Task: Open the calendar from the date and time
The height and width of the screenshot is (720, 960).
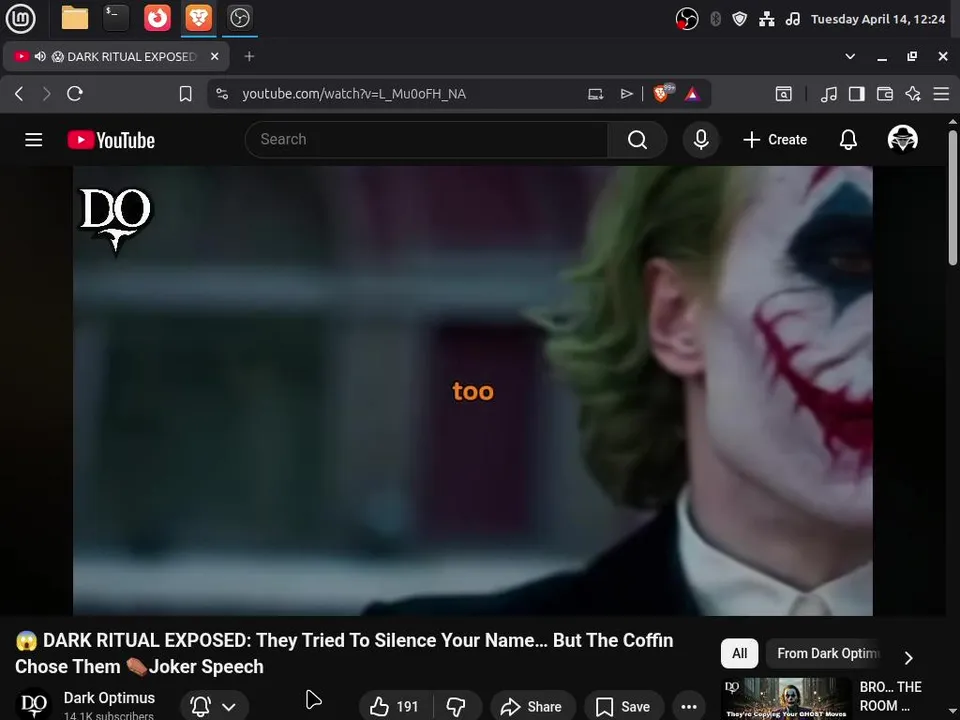Action: 878,19
